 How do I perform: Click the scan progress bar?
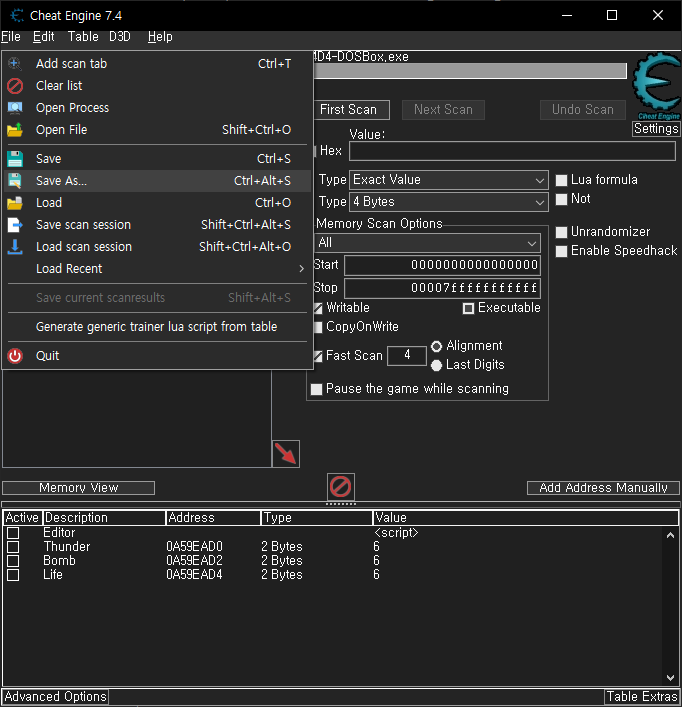(x=470, y=71)
